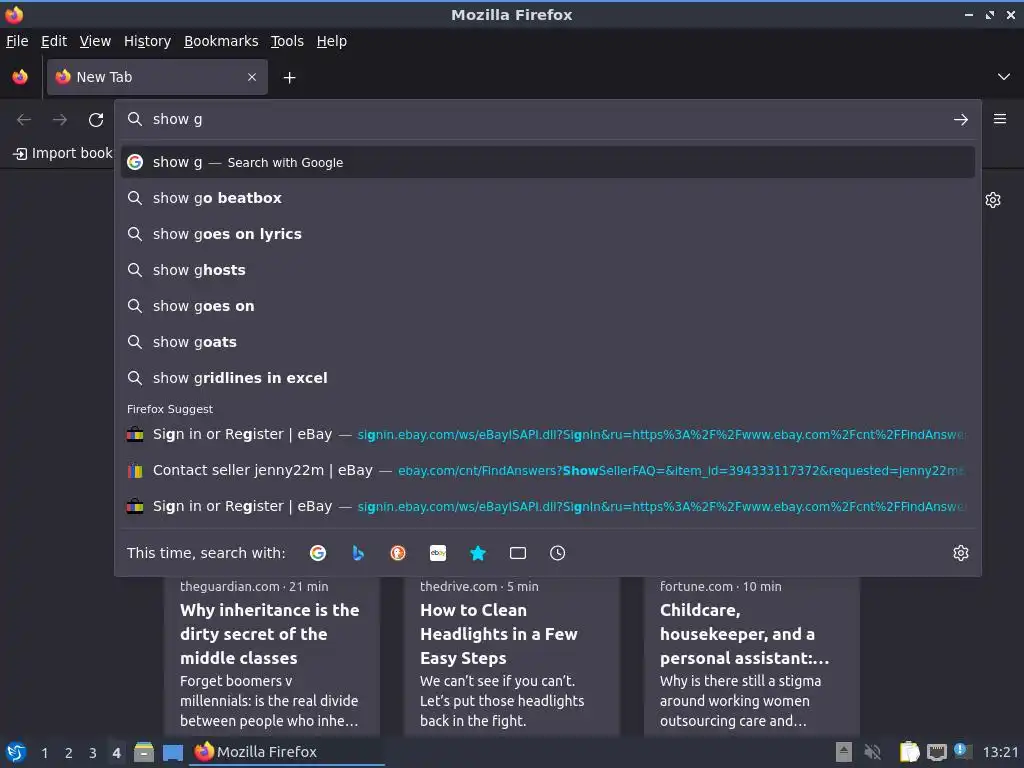
Task: Click the eject removable media tray icon
Action: [844, 752]
